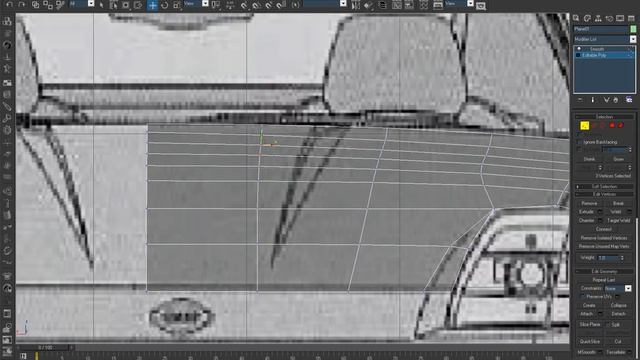Image resolution: width=640 pixels, height=360 pixels.
Task: Click the Bind to Space Warp icon
Action: tap(60, 5)
